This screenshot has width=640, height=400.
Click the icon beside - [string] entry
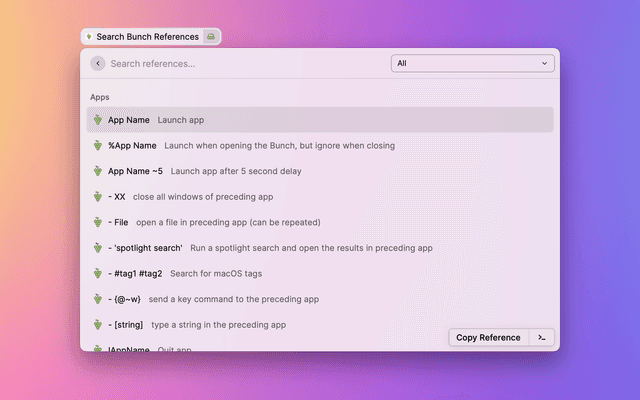97,325
